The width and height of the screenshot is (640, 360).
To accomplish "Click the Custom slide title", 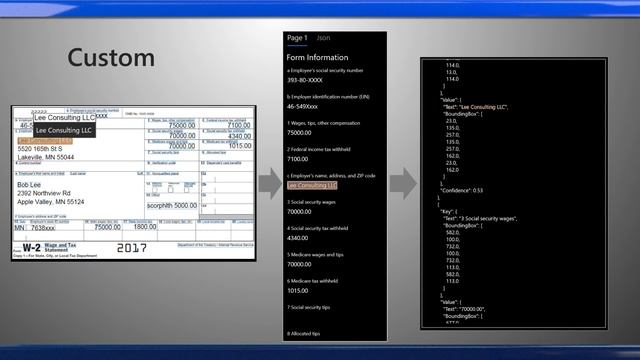I will [111, 58].
